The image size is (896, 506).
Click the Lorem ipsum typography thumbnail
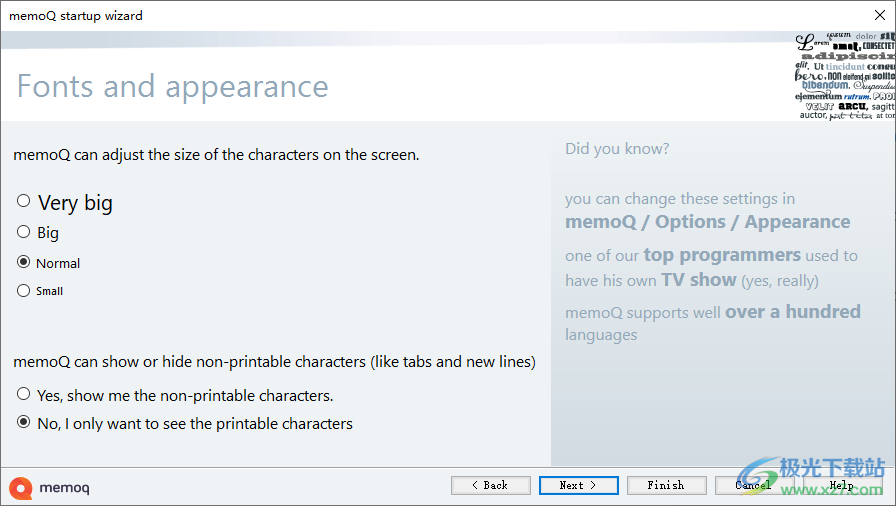[845, 76]
